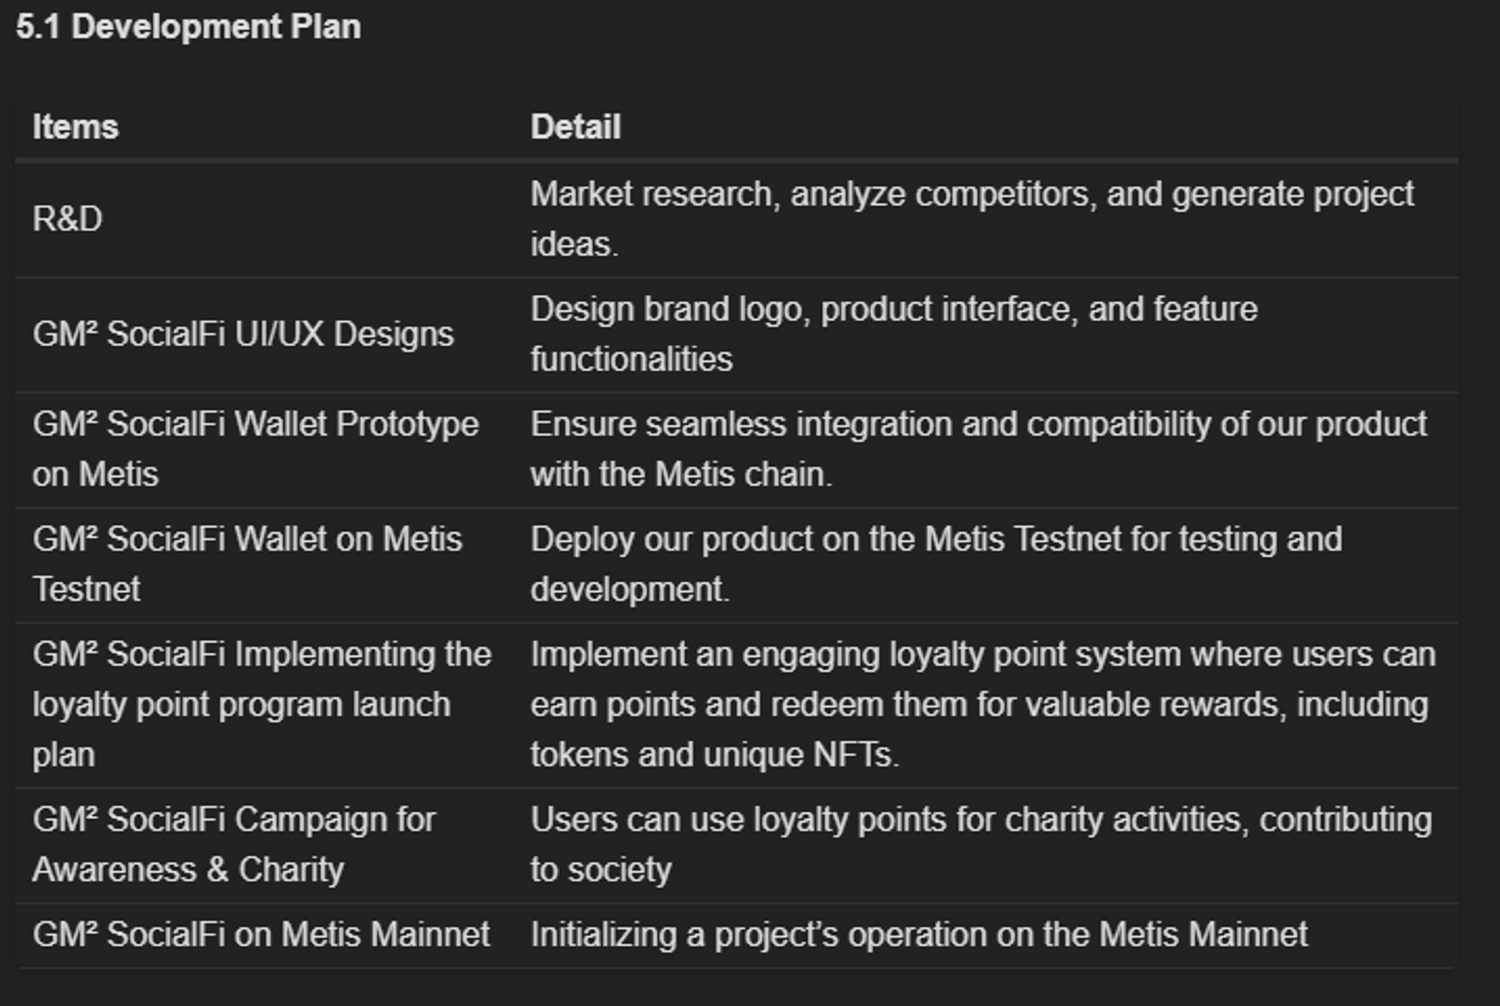
Task: Click the Deploy on Metis Testnet detail
Action: (936, 564)
